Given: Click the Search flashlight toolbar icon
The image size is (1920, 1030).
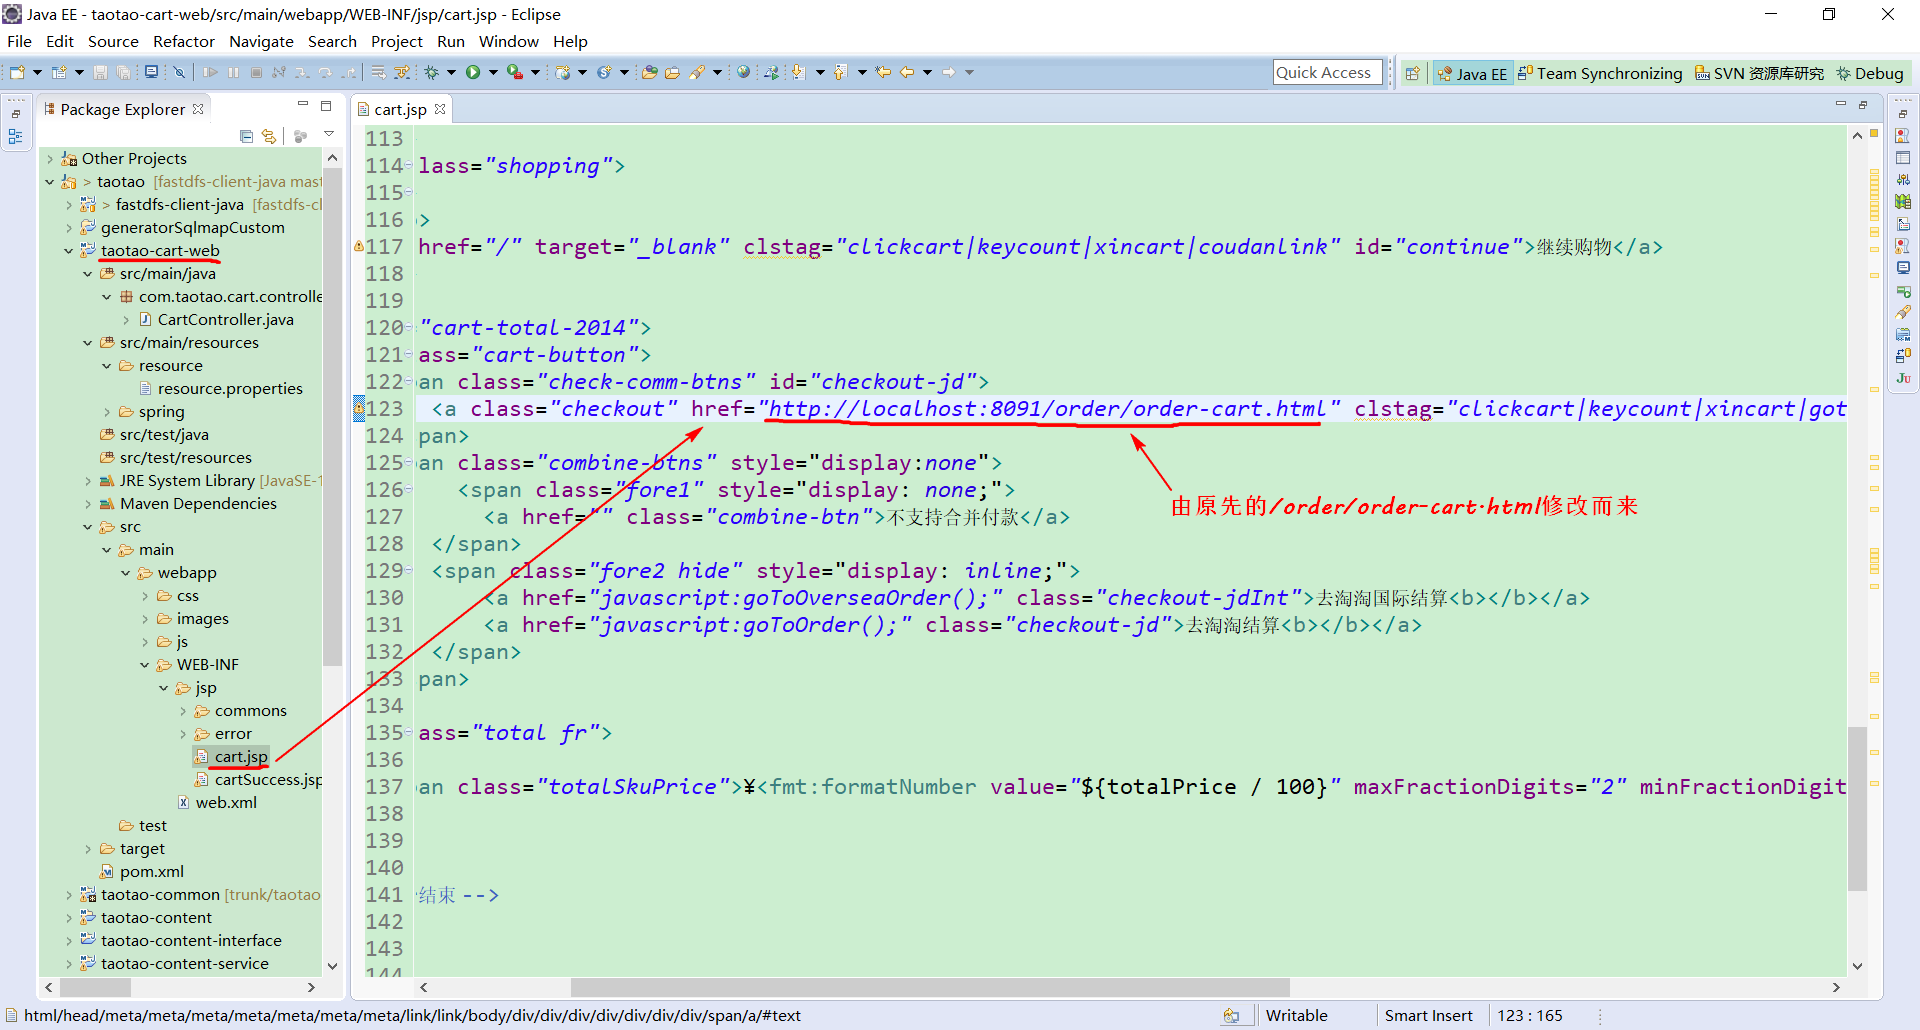Looking at the screenshot, I should click(x=698, y=72).
